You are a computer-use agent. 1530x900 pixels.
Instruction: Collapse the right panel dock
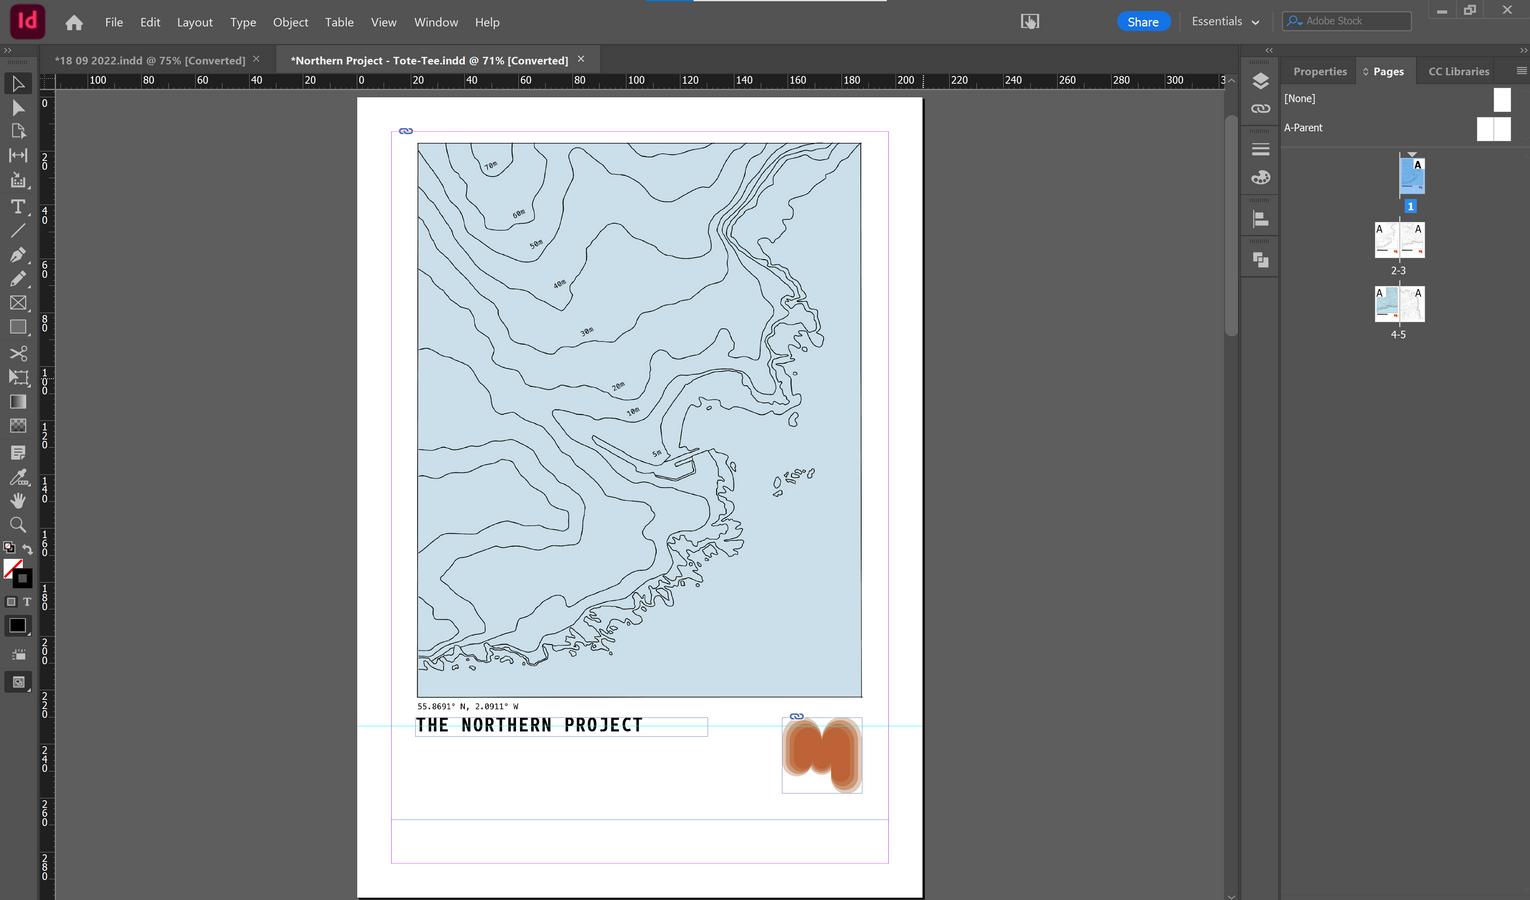tap(1524, 50)
